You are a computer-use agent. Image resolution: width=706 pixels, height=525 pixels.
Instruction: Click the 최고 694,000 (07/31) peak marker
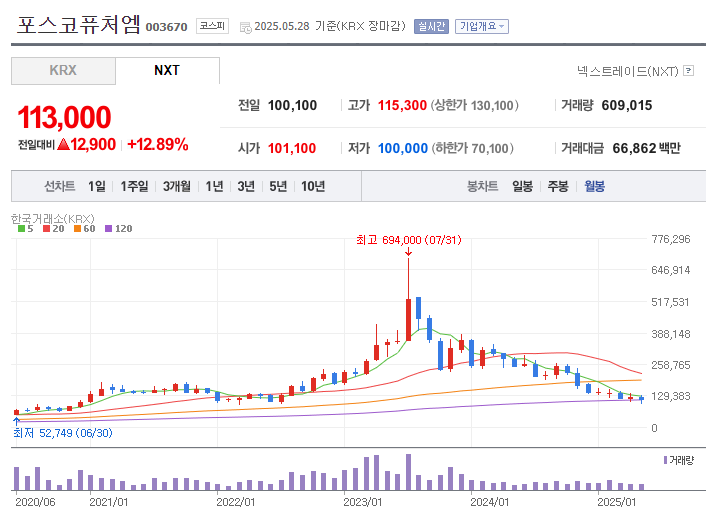408,240
